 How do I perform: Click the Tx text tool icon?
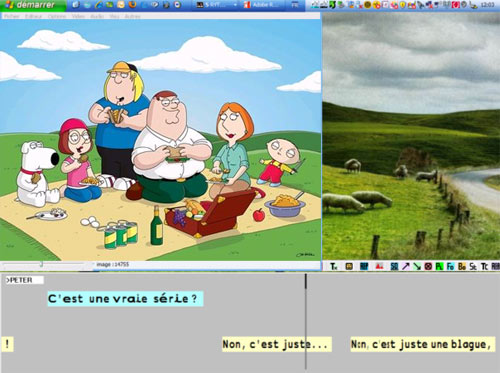point(334,266)
